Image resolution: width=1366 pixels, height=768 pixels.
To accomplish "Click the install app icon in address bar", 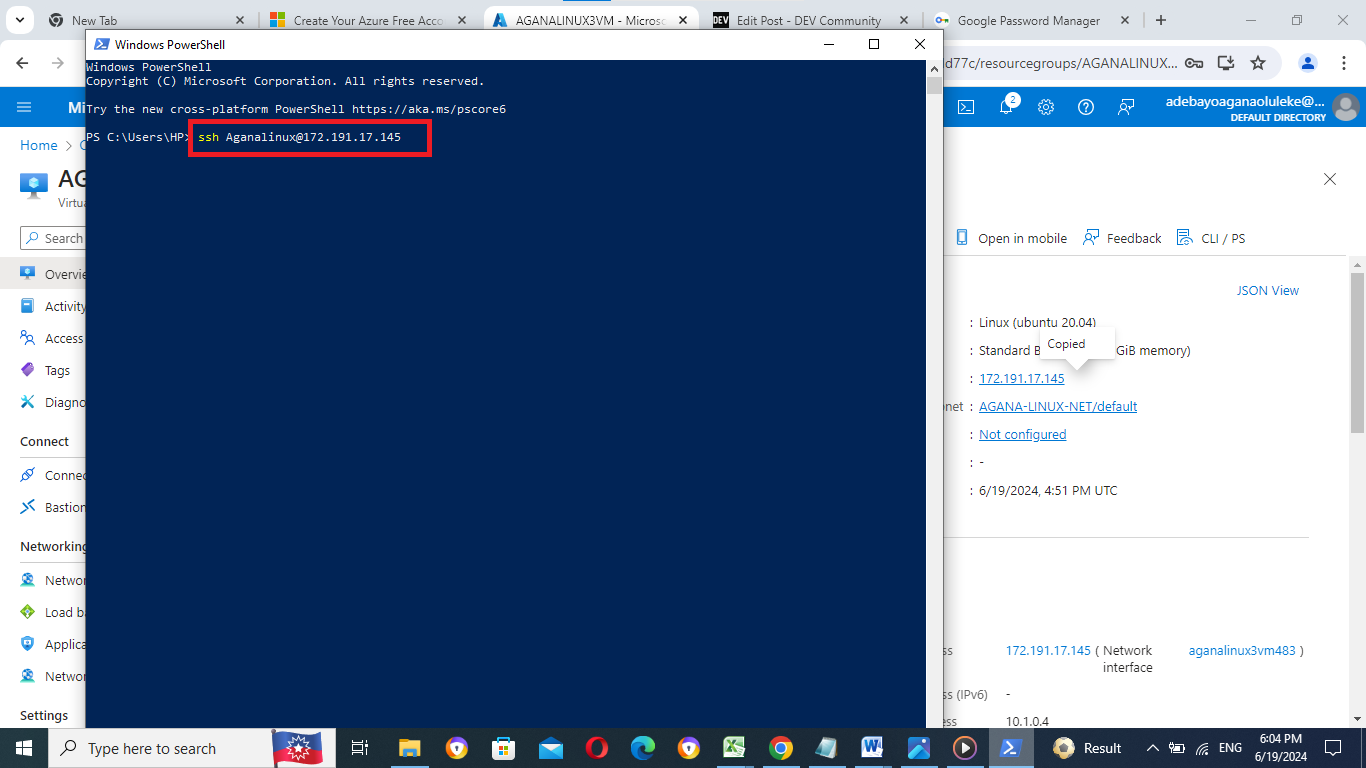I will click(x=1226, y=63).
